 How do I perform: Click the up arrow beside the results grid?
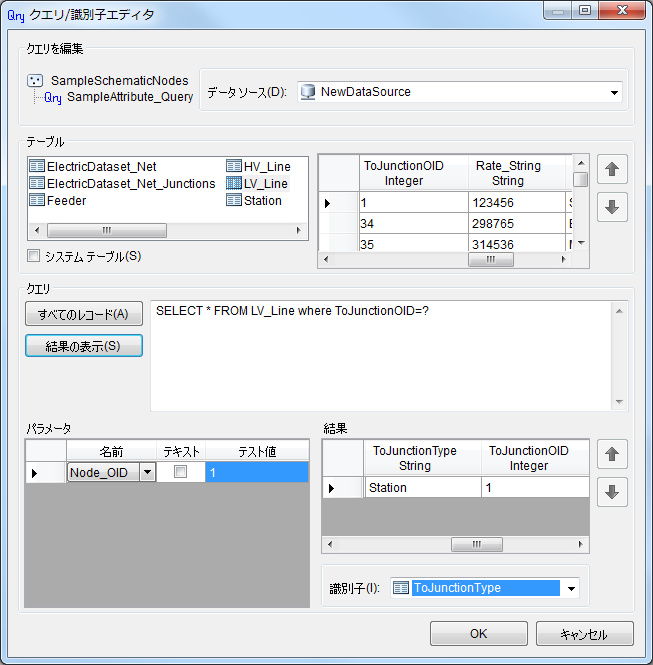(612, 455)
